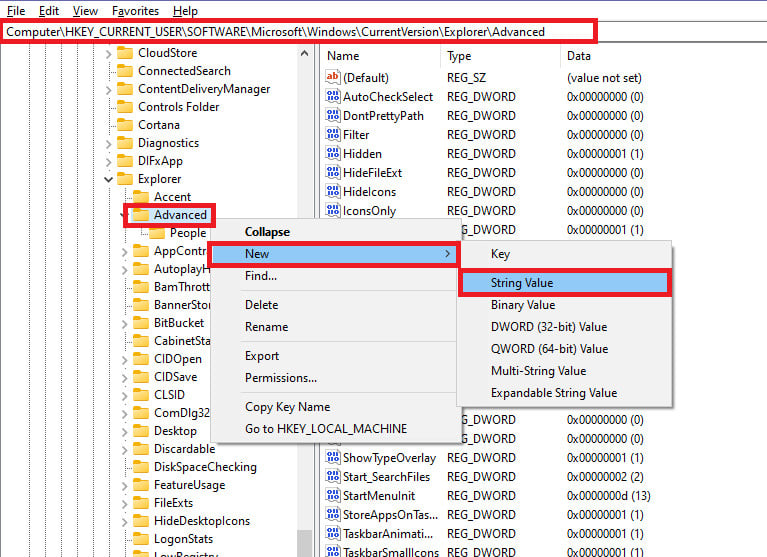
Task: Expand the CloudStore tree node
Action: tap(109, 54)
